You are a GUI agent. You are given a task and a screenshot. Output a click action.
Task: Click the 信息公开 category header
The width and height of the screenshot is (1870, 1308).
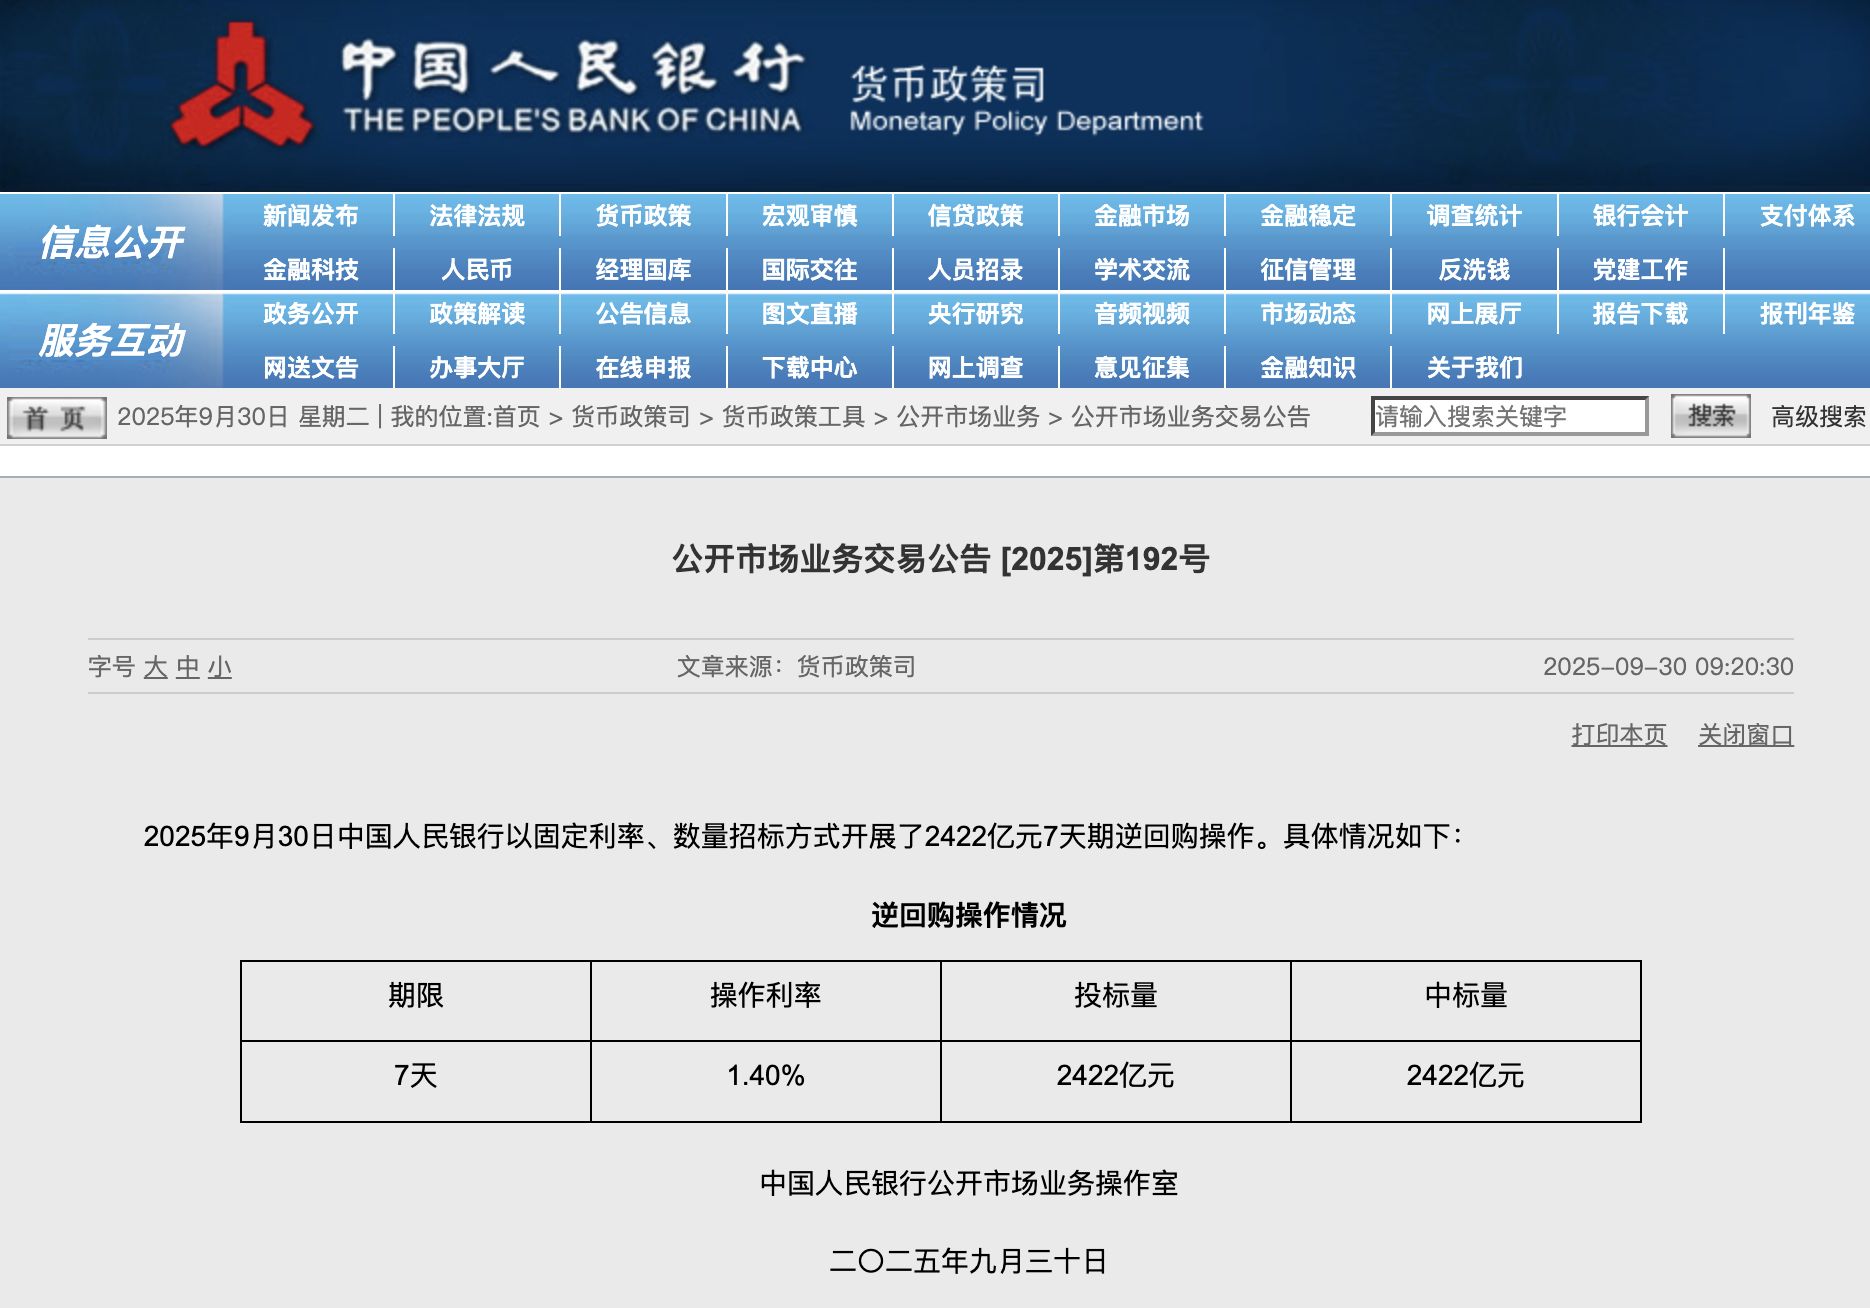click(111, 242)
